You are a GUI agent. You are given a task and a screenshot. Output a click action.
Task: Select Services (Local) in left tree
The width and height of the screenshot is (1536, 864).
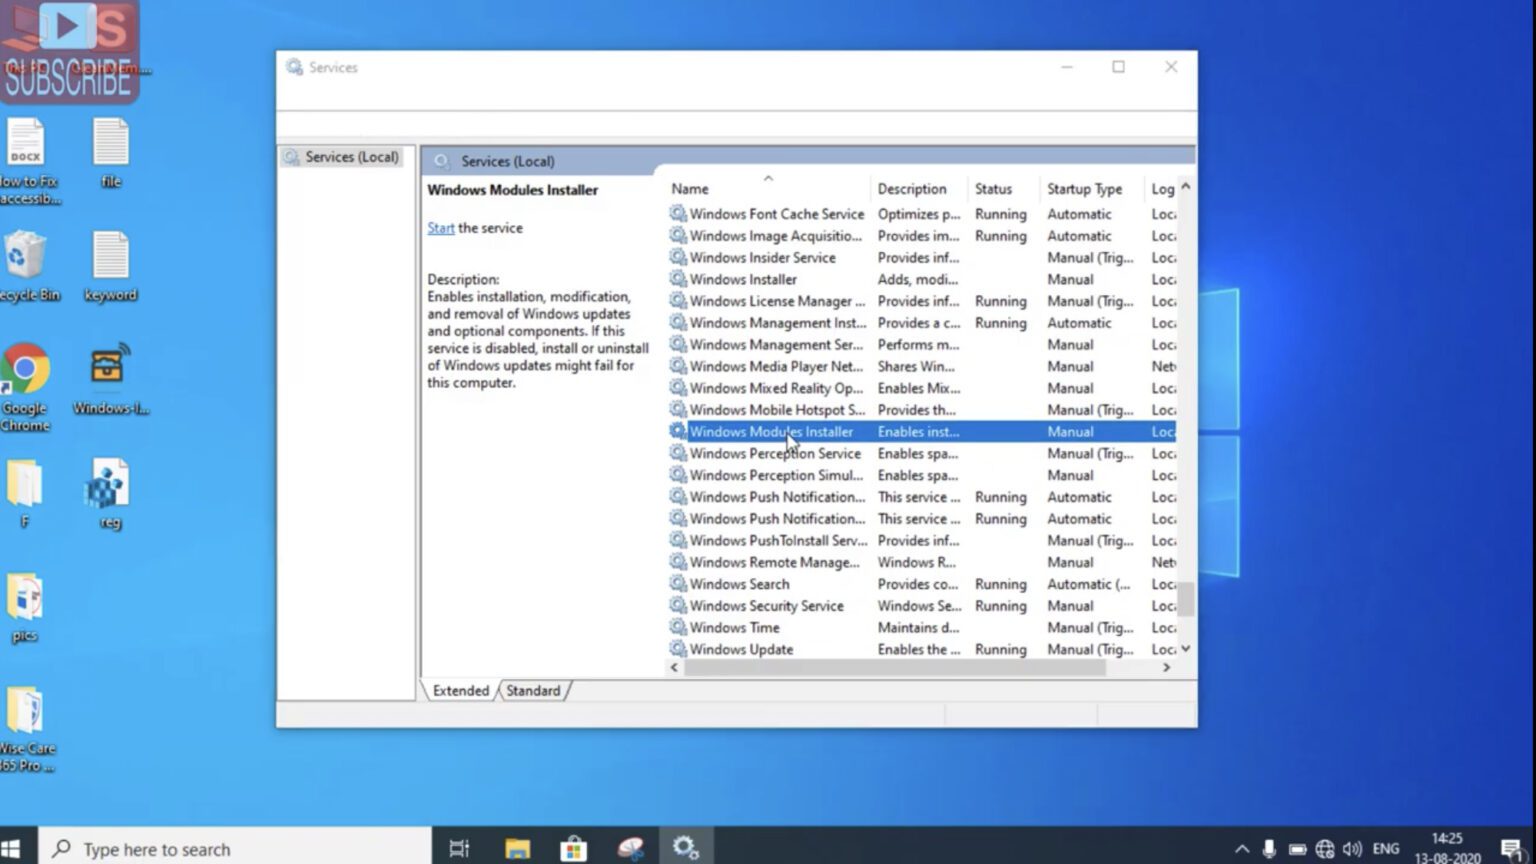[x=351, y=157]
